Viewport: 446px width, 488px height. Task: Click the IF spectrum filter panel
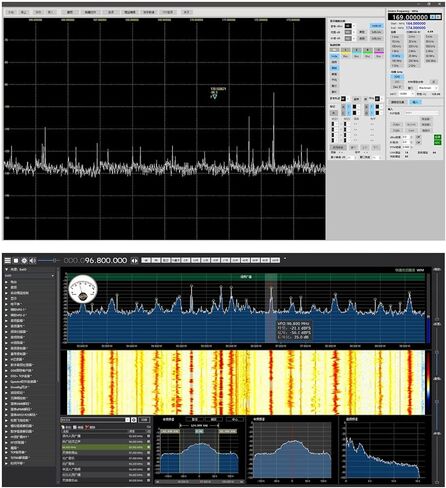point(199,449)
